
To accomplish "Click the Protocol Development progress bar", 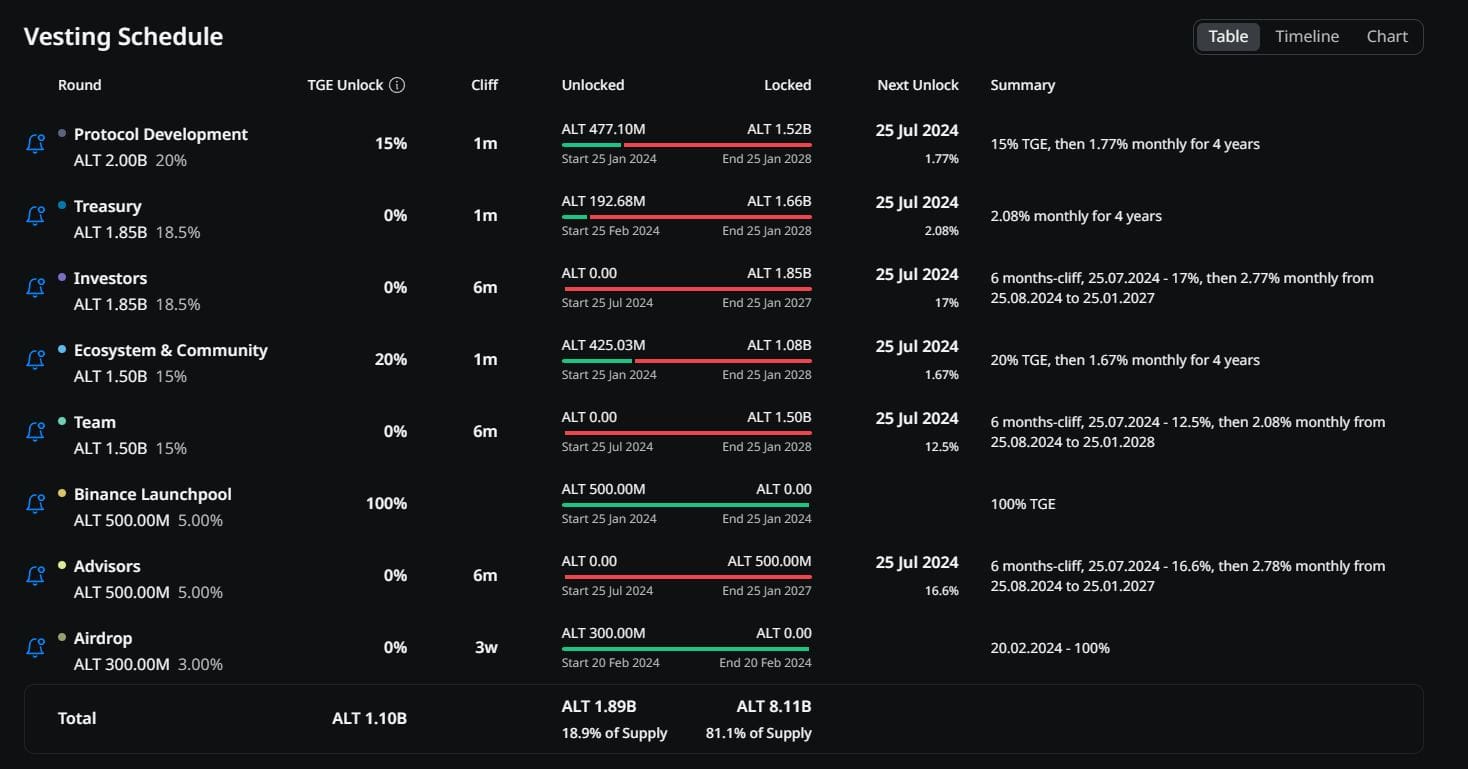I will click(687, 145).
